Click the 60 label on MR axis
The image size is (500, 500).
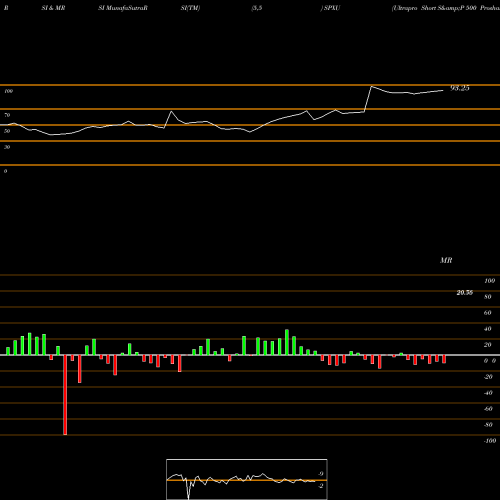[x=488, y=313]
